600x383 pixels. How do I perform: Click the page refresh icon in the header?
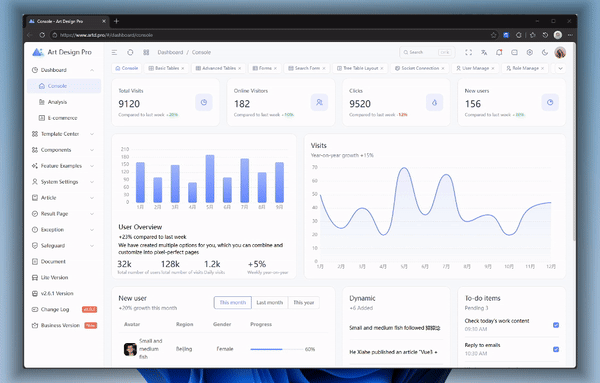(x=130, y=52)
